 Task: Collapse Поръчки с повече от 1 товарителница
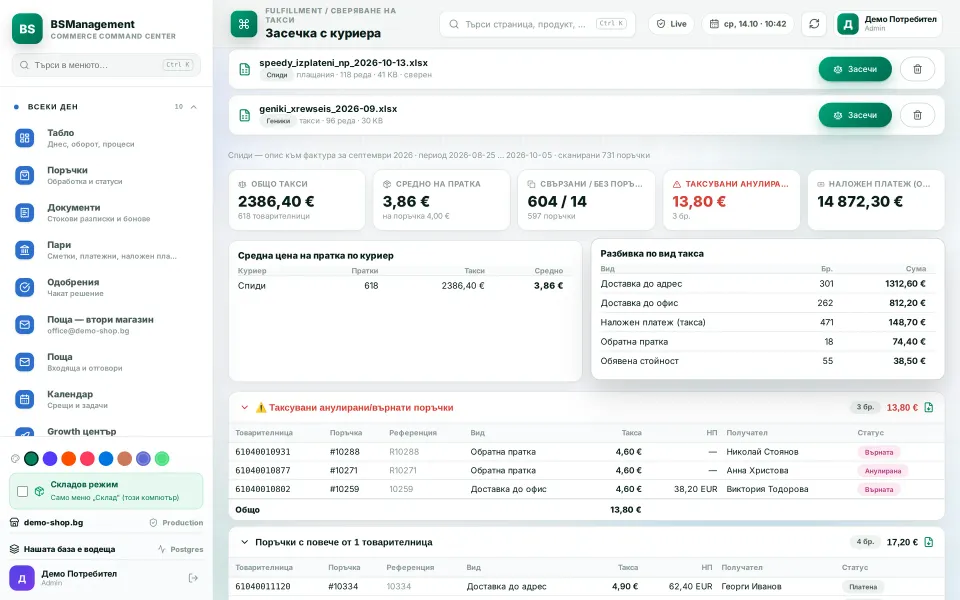point(244,542)
